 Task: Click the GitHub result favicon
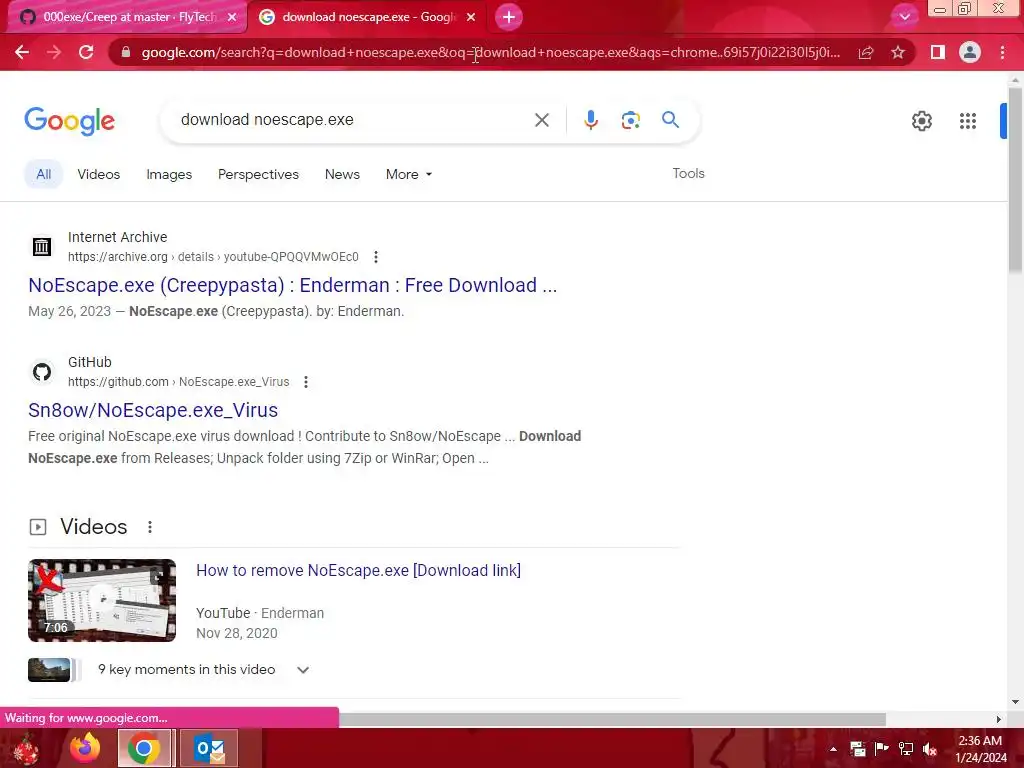42,372
